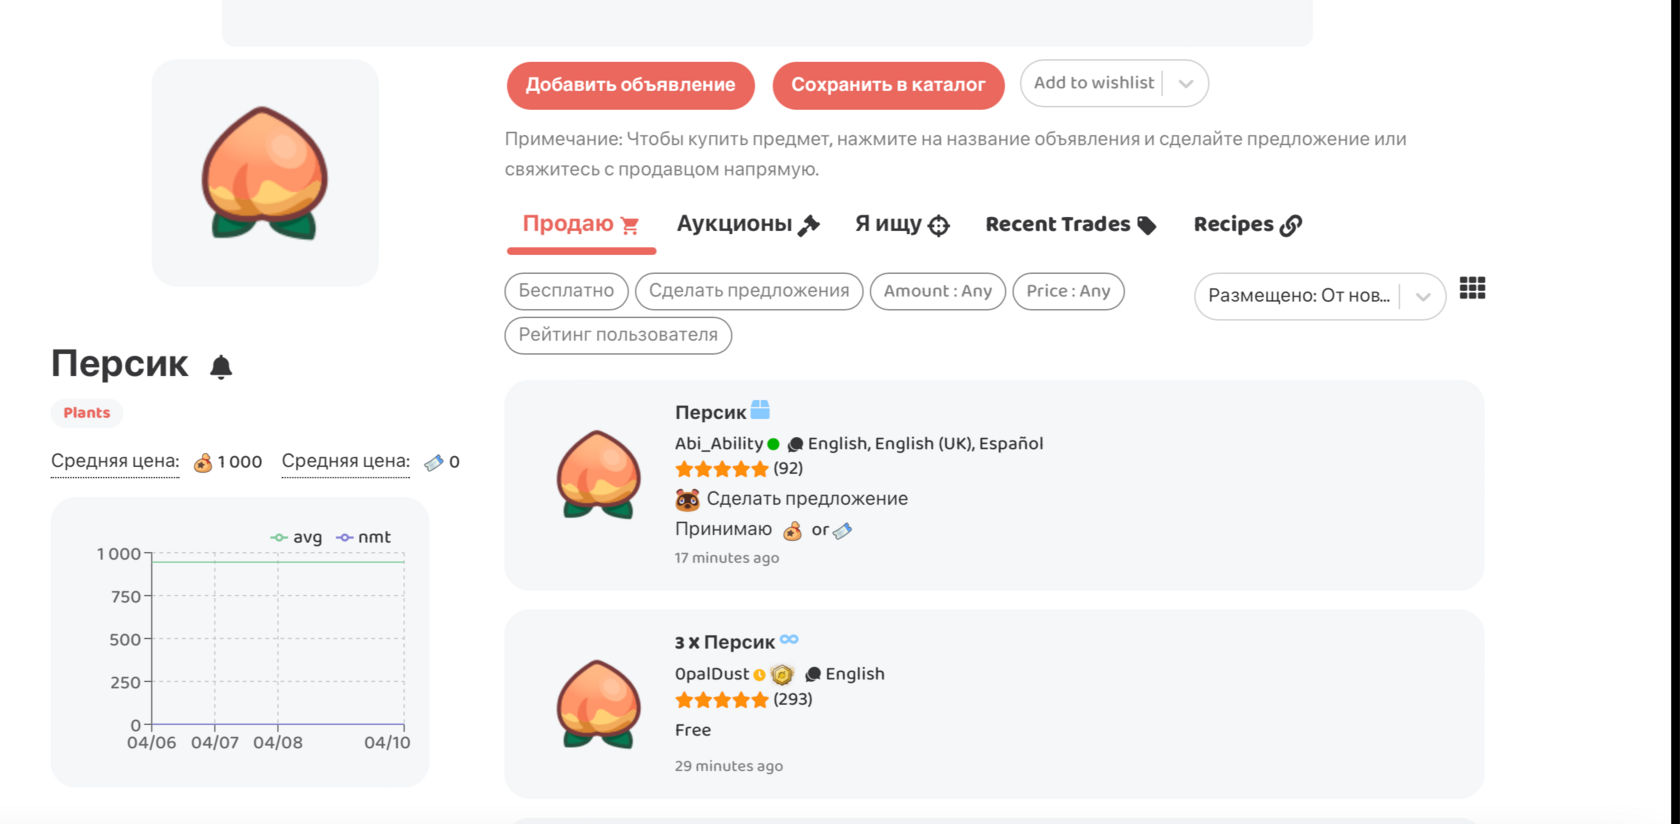The image size is (1680, 824).
Task: Click the Добавить объявление button
Action: point(631,85)
